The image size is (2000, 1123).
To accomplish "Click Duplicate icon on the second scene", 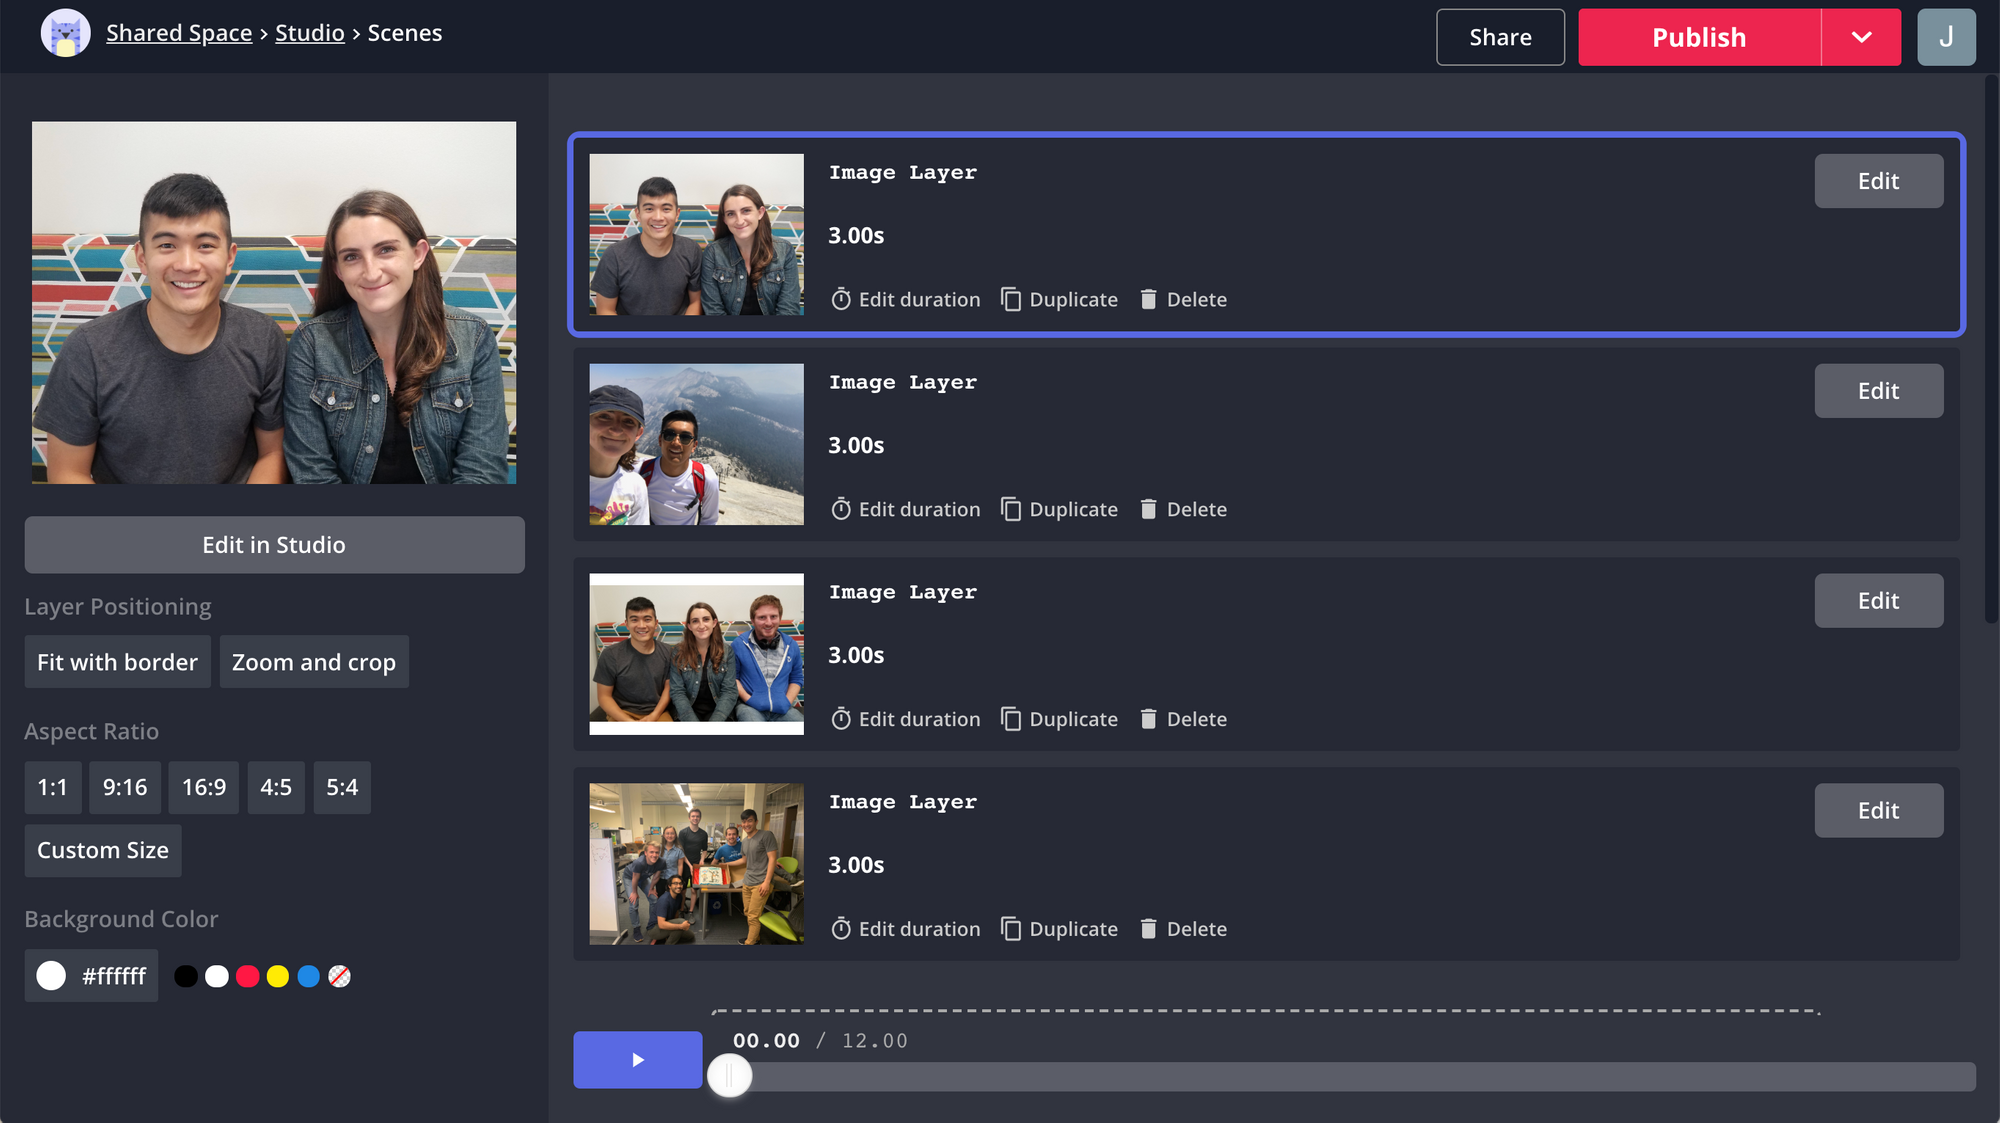I will pos(1011,509).
